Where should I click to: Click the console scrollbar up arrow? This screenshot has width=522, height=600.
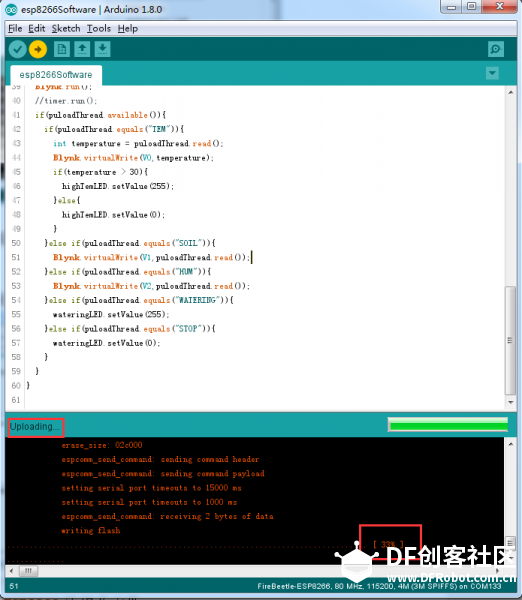(x=511, y=444)
